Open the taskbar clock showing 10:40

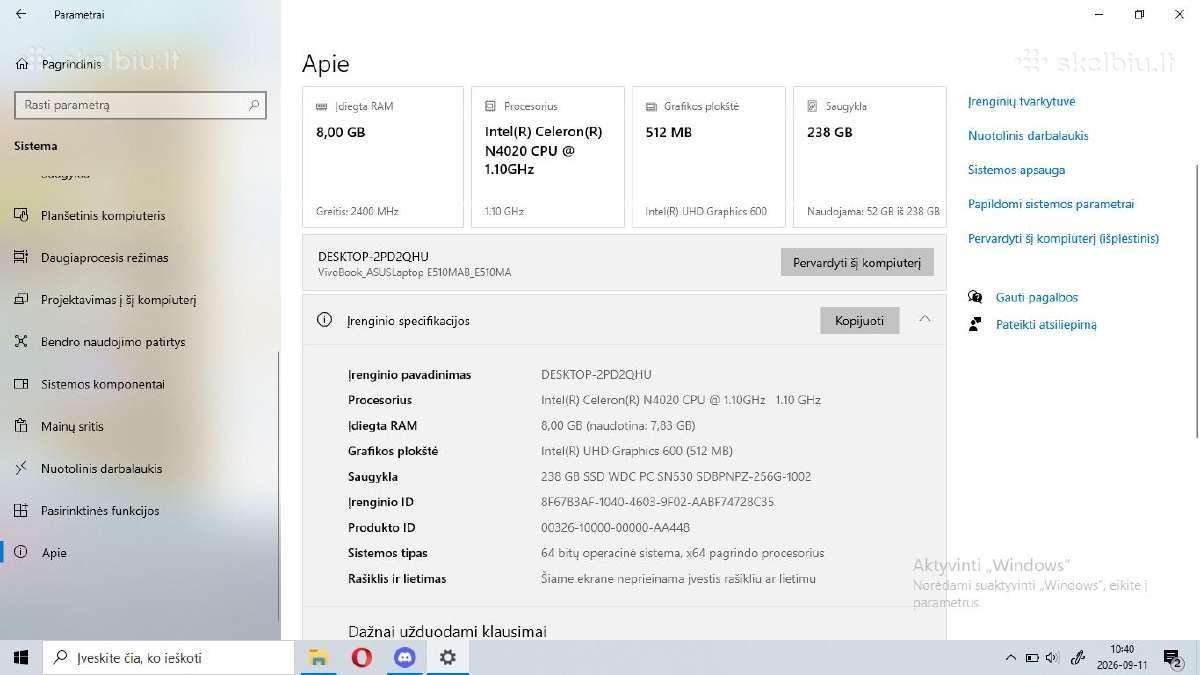pyautogui.click(x=1121, y=657)
